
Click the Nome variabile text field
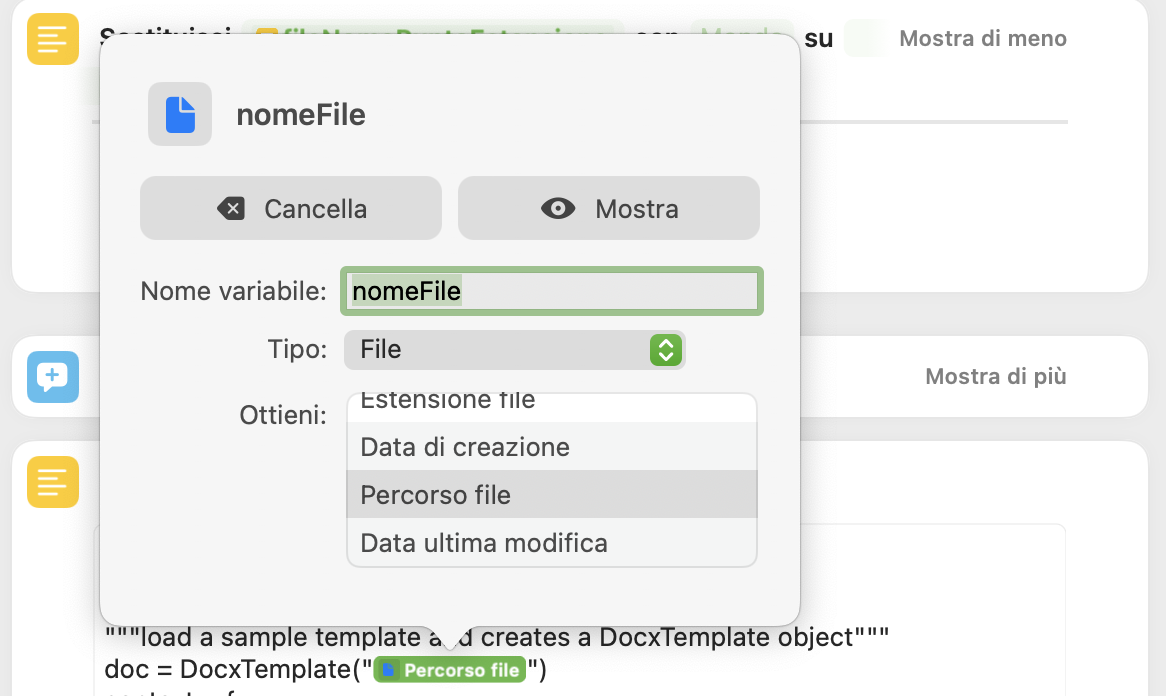pos(552,291)
